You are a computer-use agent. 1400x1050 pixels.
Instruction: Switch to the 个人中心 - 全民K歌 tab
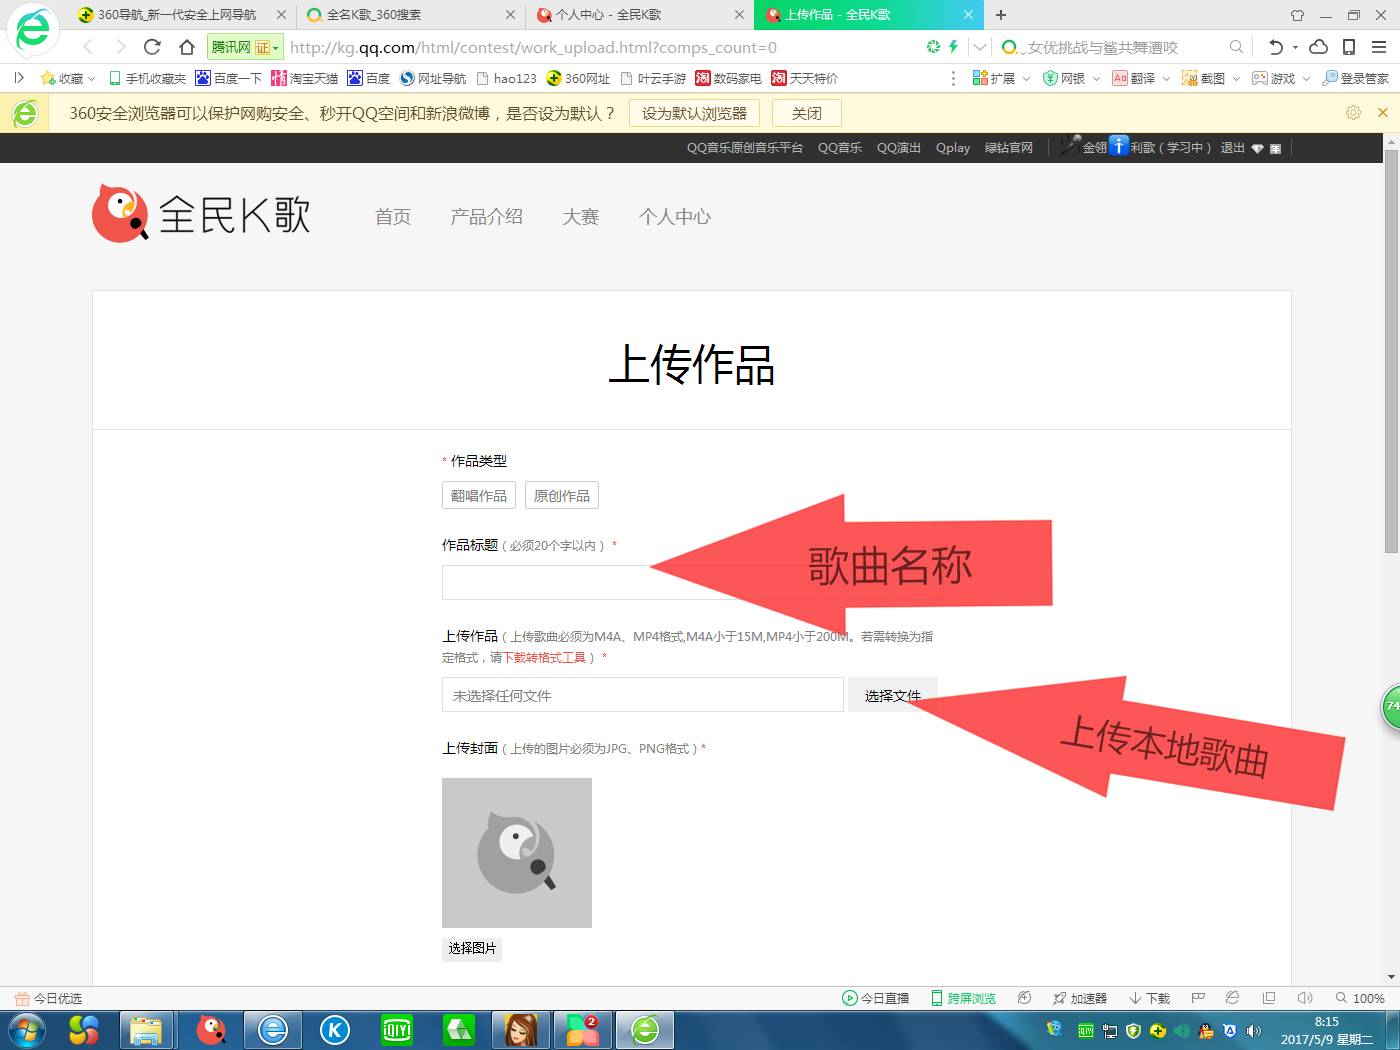(640, 15)
